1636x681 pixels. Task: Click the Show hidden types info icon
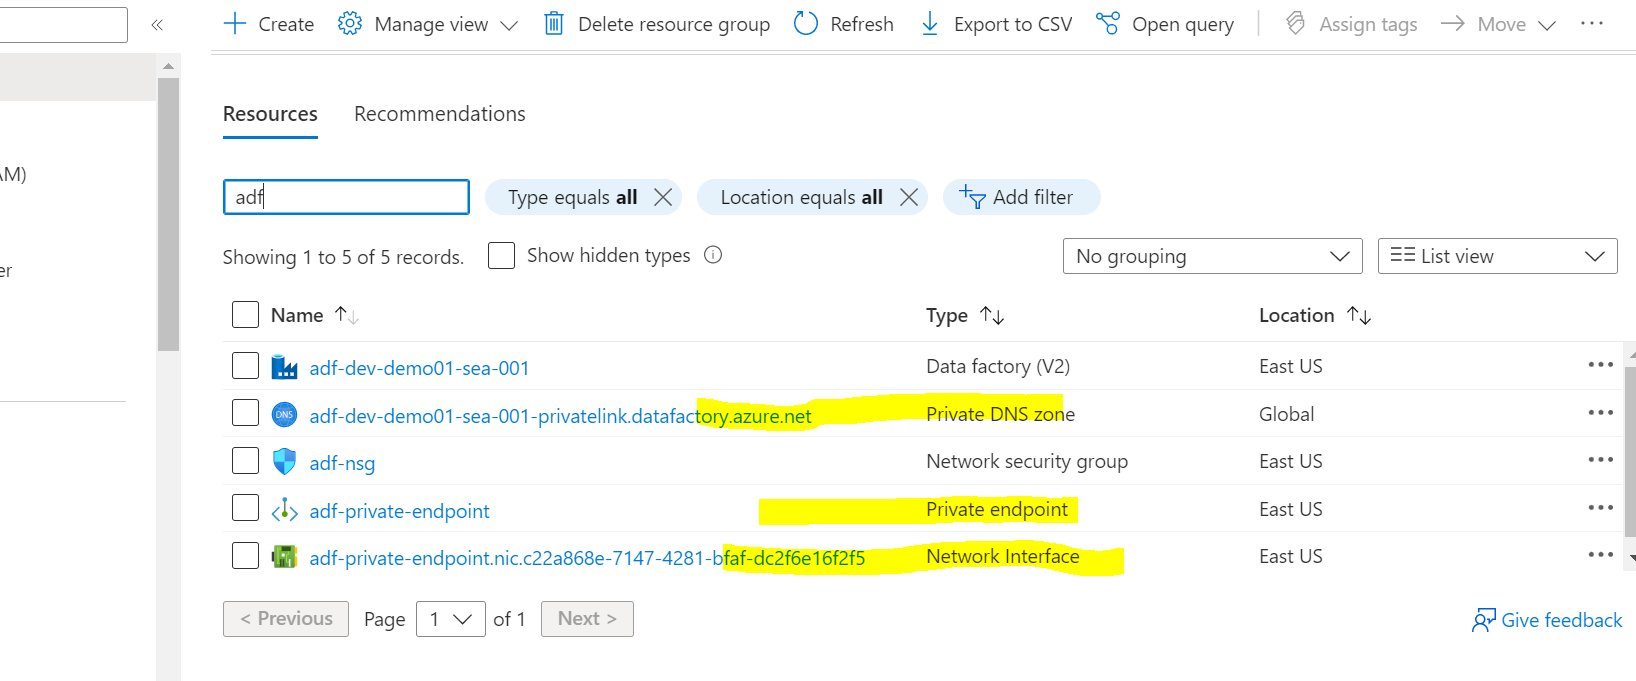pyautogui.click(x=713, y=255)
